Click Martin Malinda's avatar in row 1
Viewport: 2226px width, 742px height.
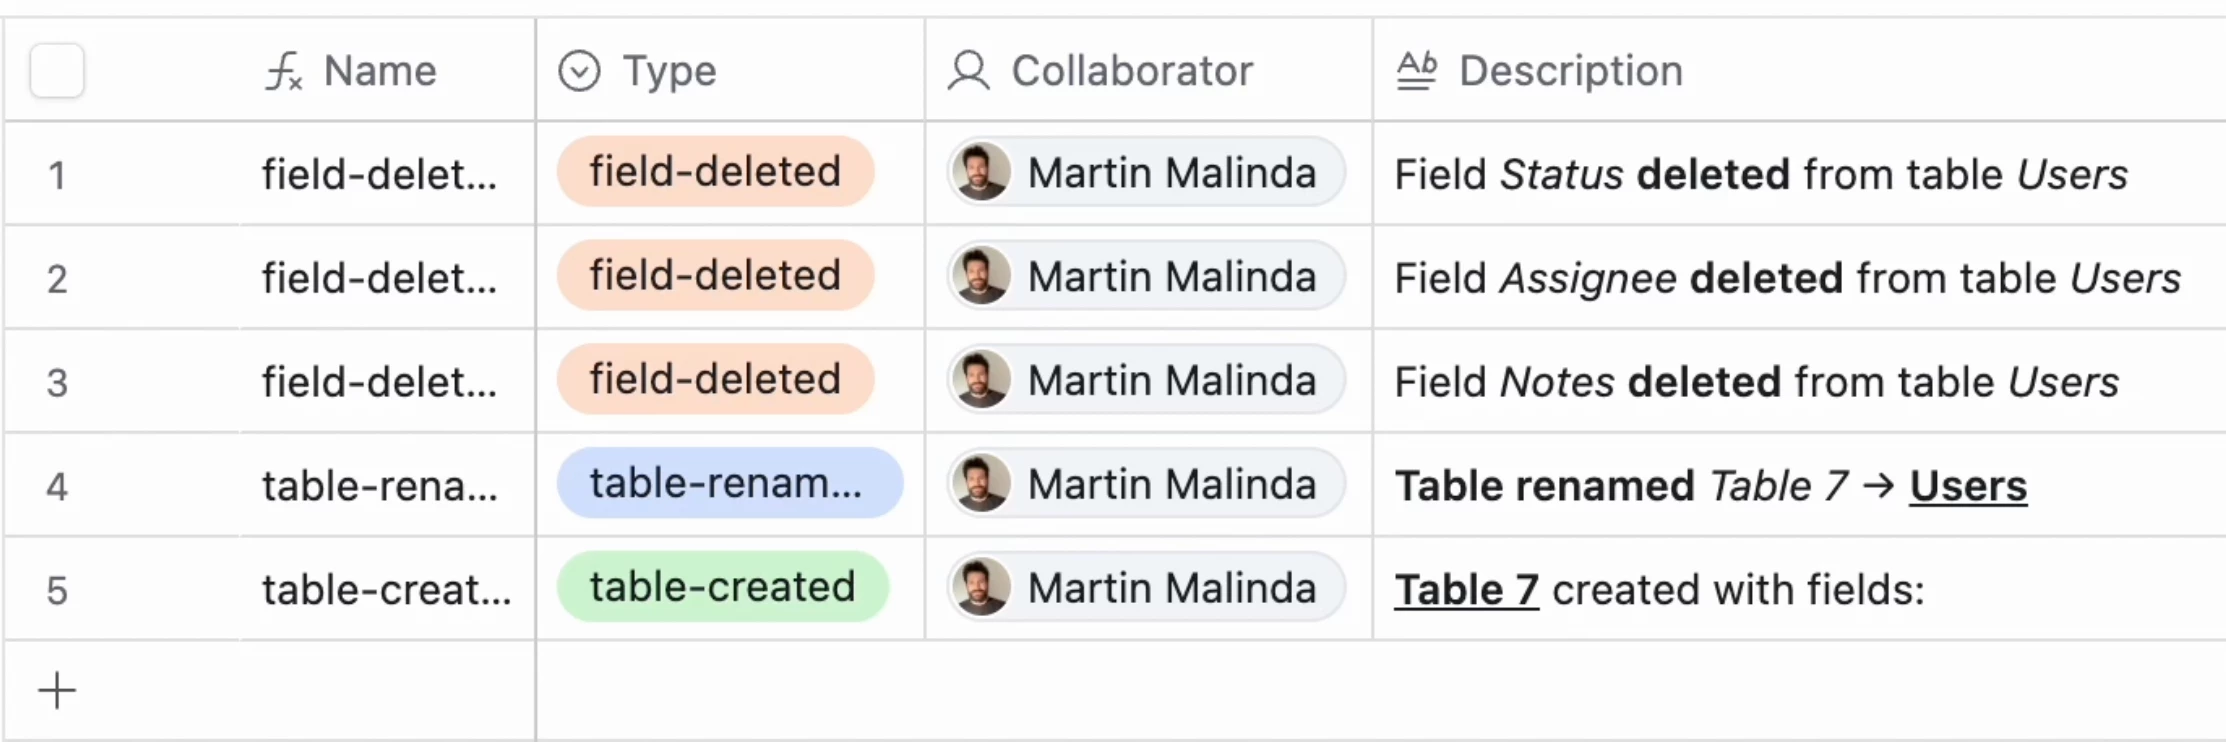pos(981,172)
